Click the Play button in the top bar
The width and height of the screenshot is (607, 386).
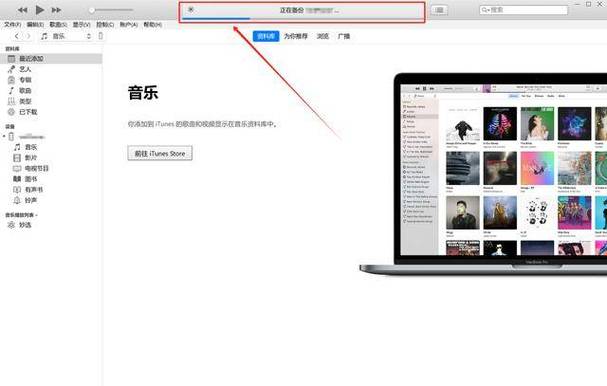39,10
